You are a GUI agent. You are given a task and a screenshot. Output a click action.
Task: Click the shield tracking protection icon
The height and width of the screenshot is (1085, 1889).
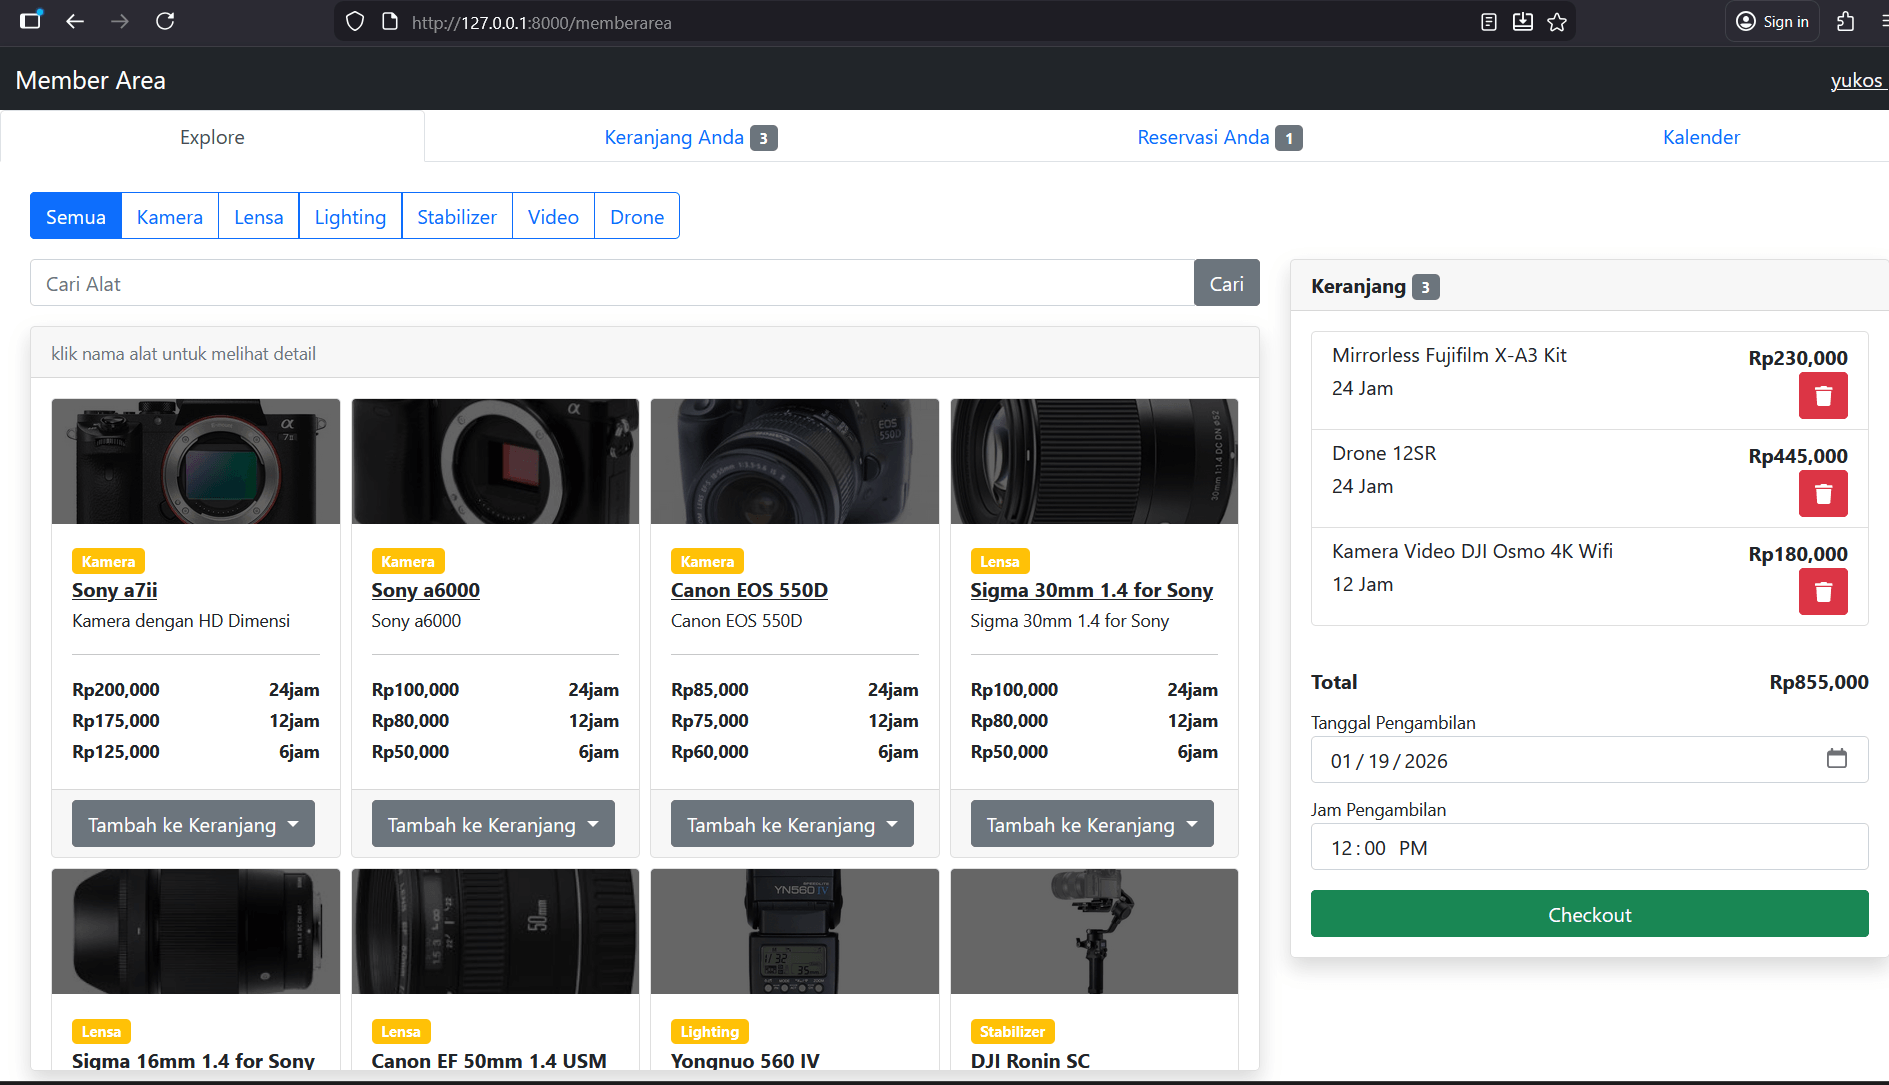tap(355, 22)
